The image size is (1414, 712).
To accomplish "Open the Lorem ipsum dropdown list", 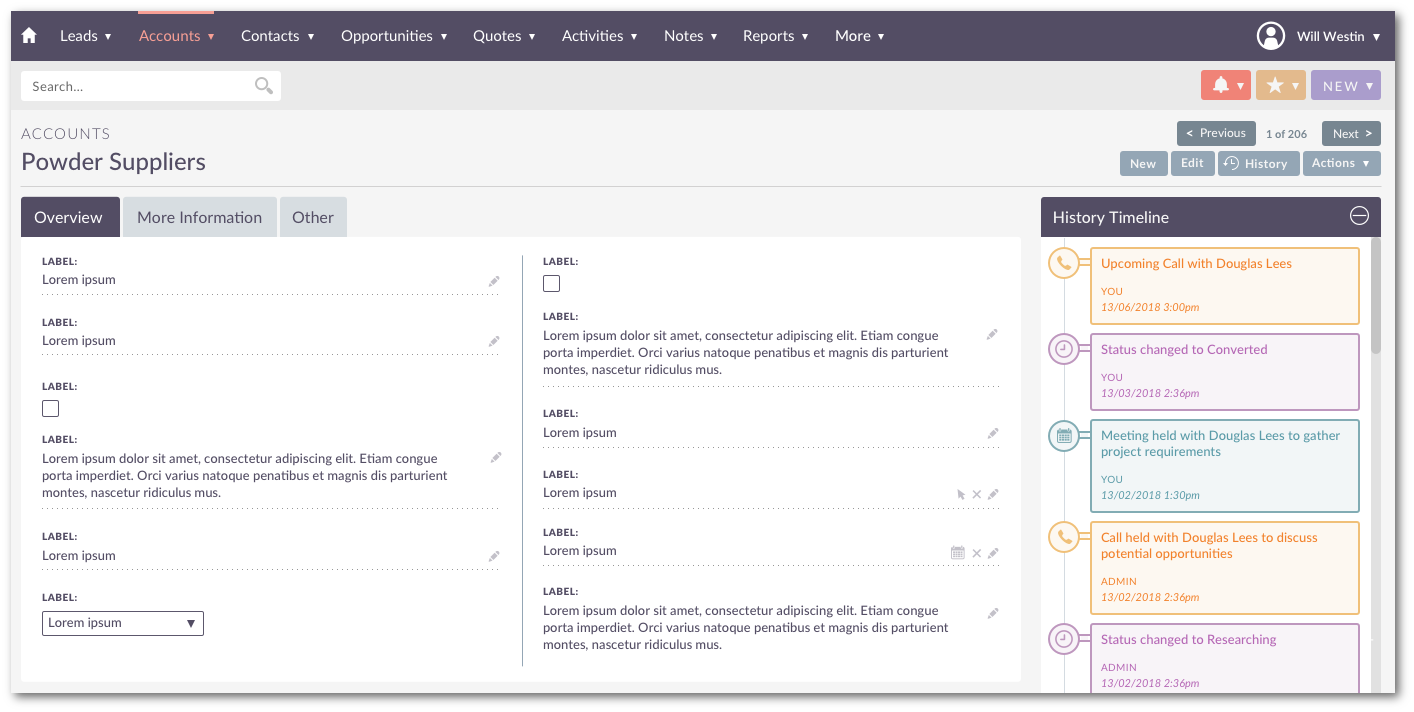I will point(122,623).
